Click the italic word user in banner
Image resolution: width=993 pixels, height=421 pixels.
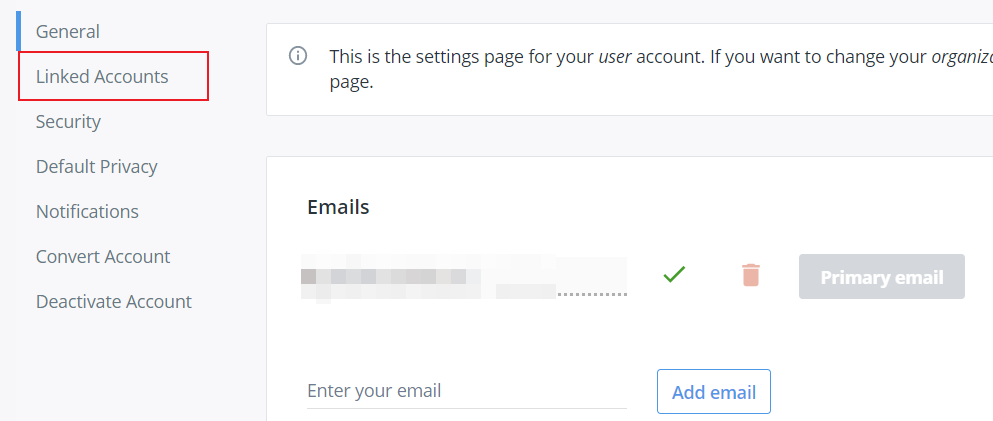pyautogui.click(x=615, y=57)
